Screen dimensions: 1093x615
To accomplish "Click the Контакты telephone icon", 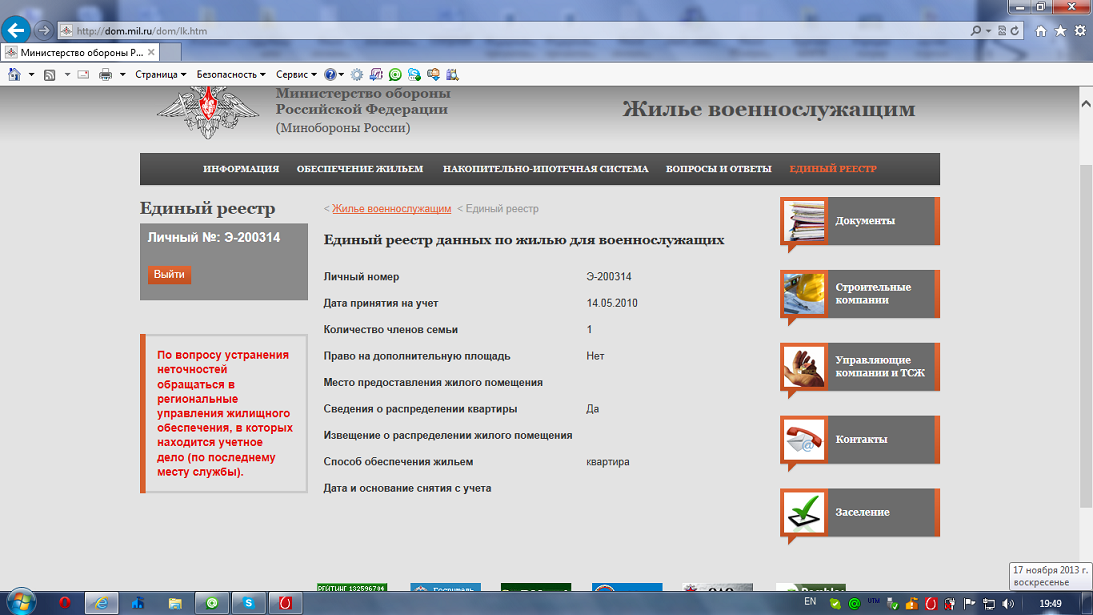I will pos(804,440).
